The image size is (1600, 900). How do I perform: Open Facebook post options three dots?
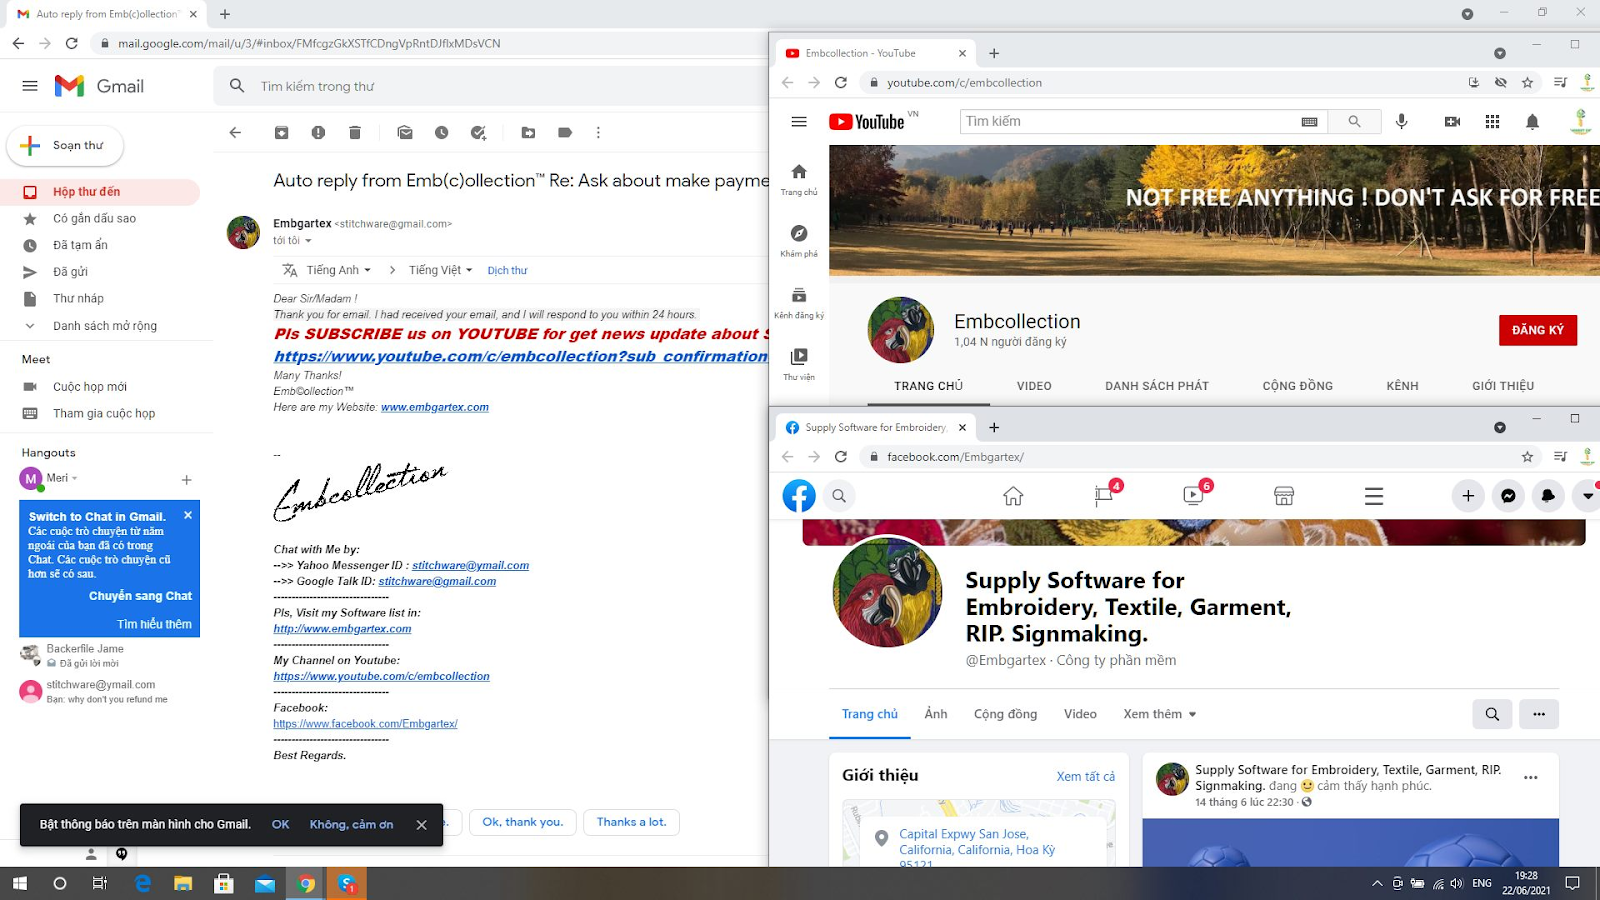click(x=1530, y=778)
